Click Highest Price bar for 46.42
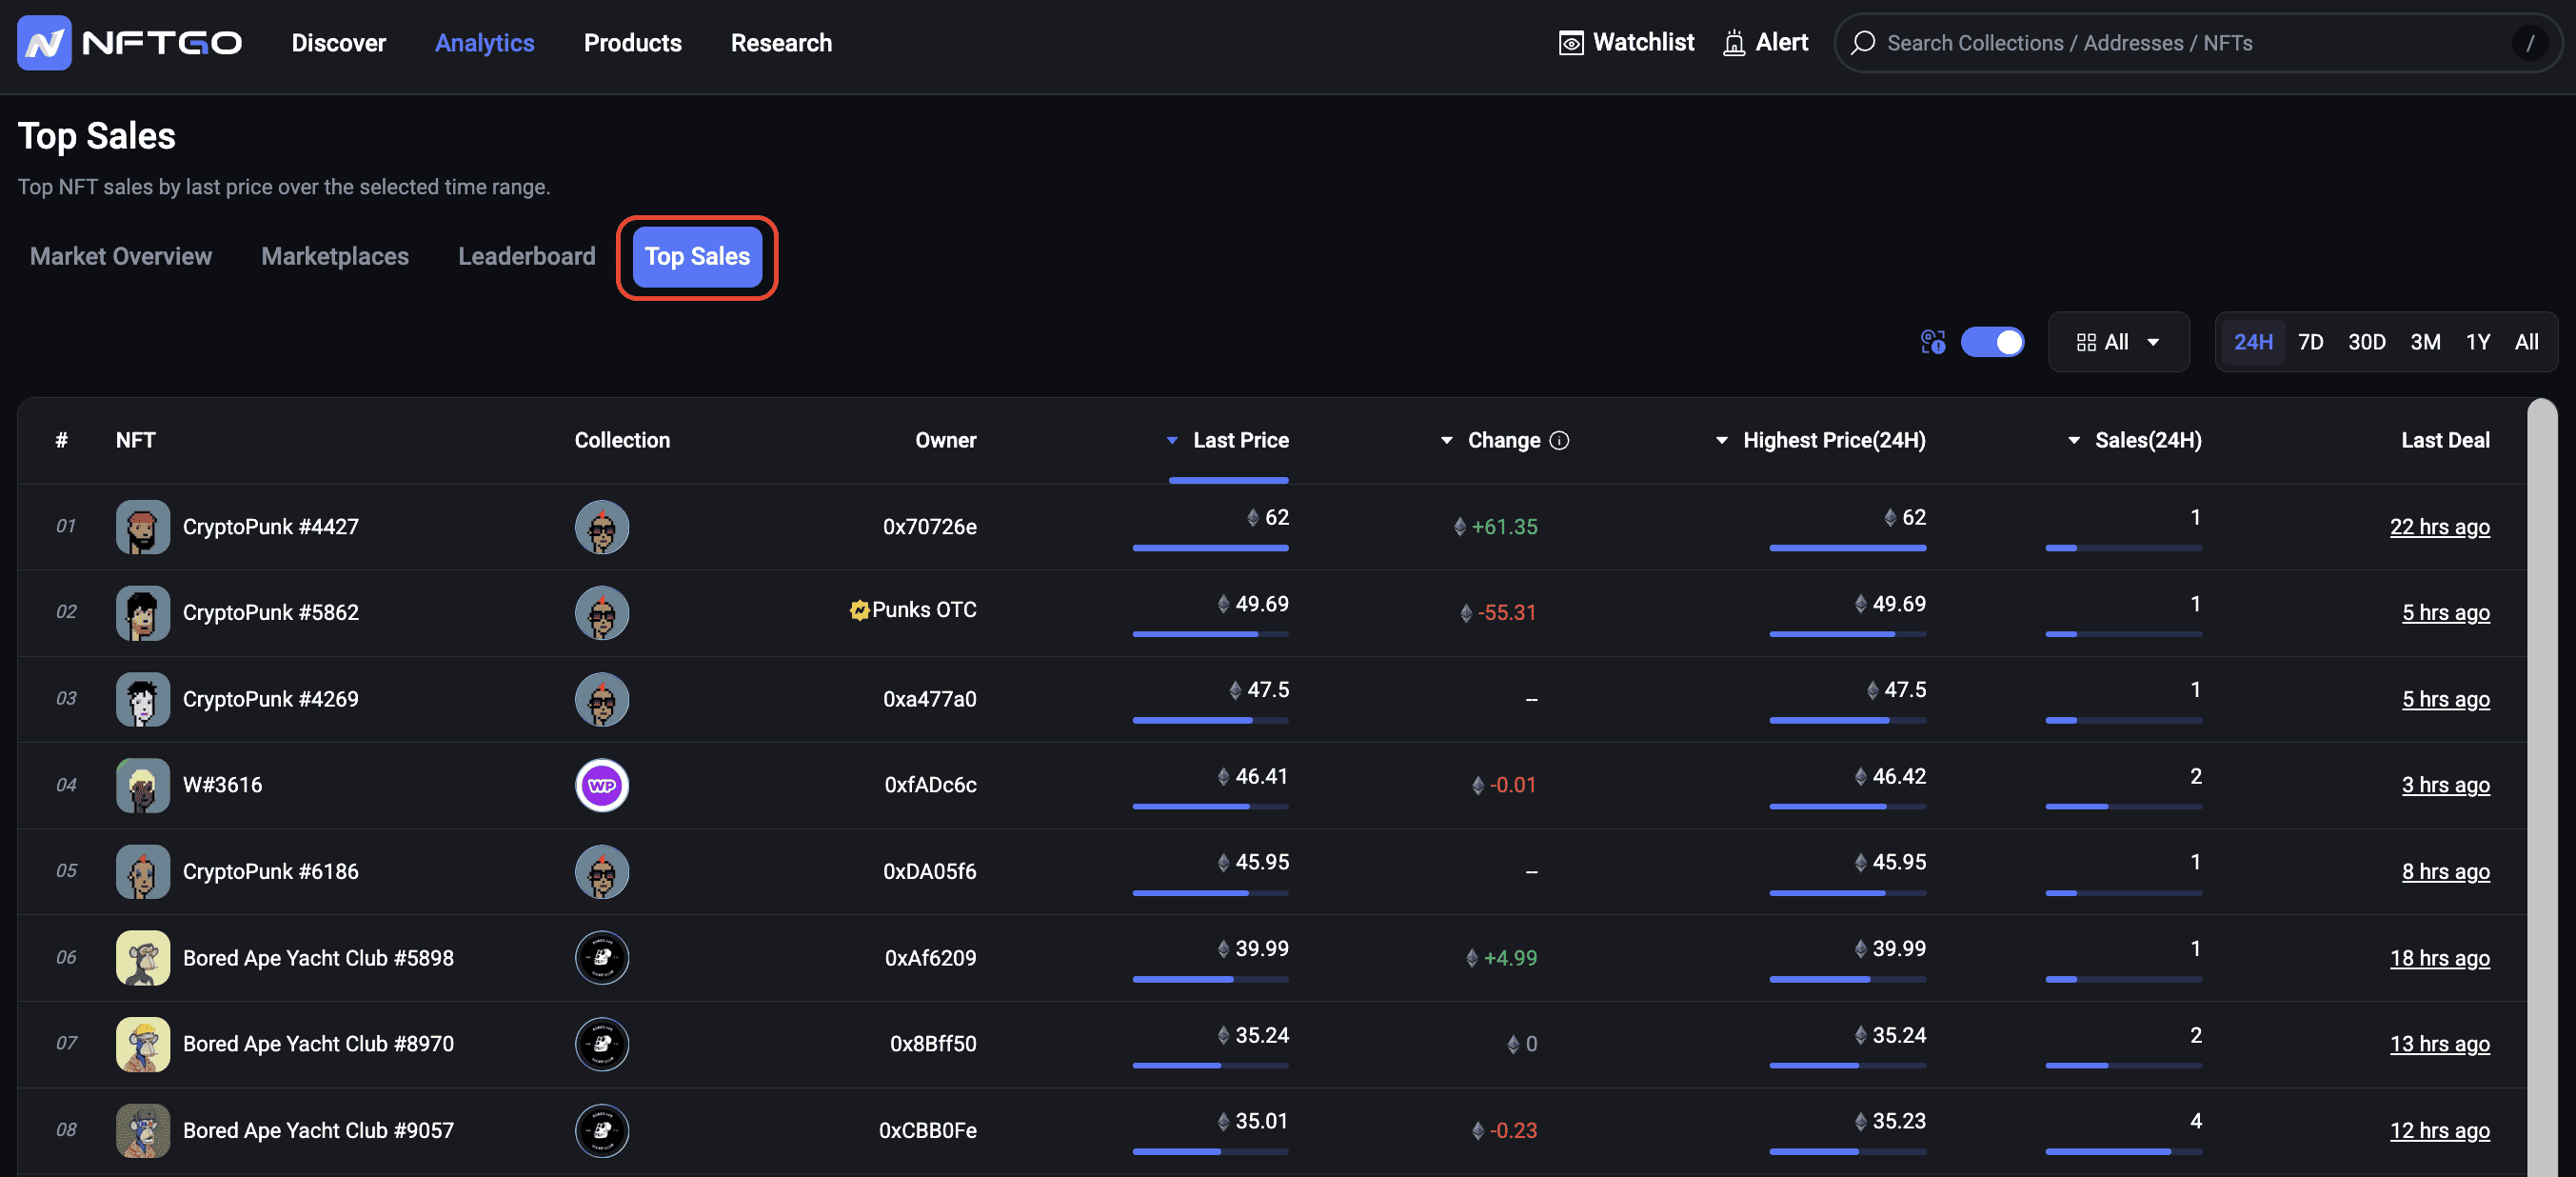This screenshot has height=1177, width=2576. [x=1847, y=807]
